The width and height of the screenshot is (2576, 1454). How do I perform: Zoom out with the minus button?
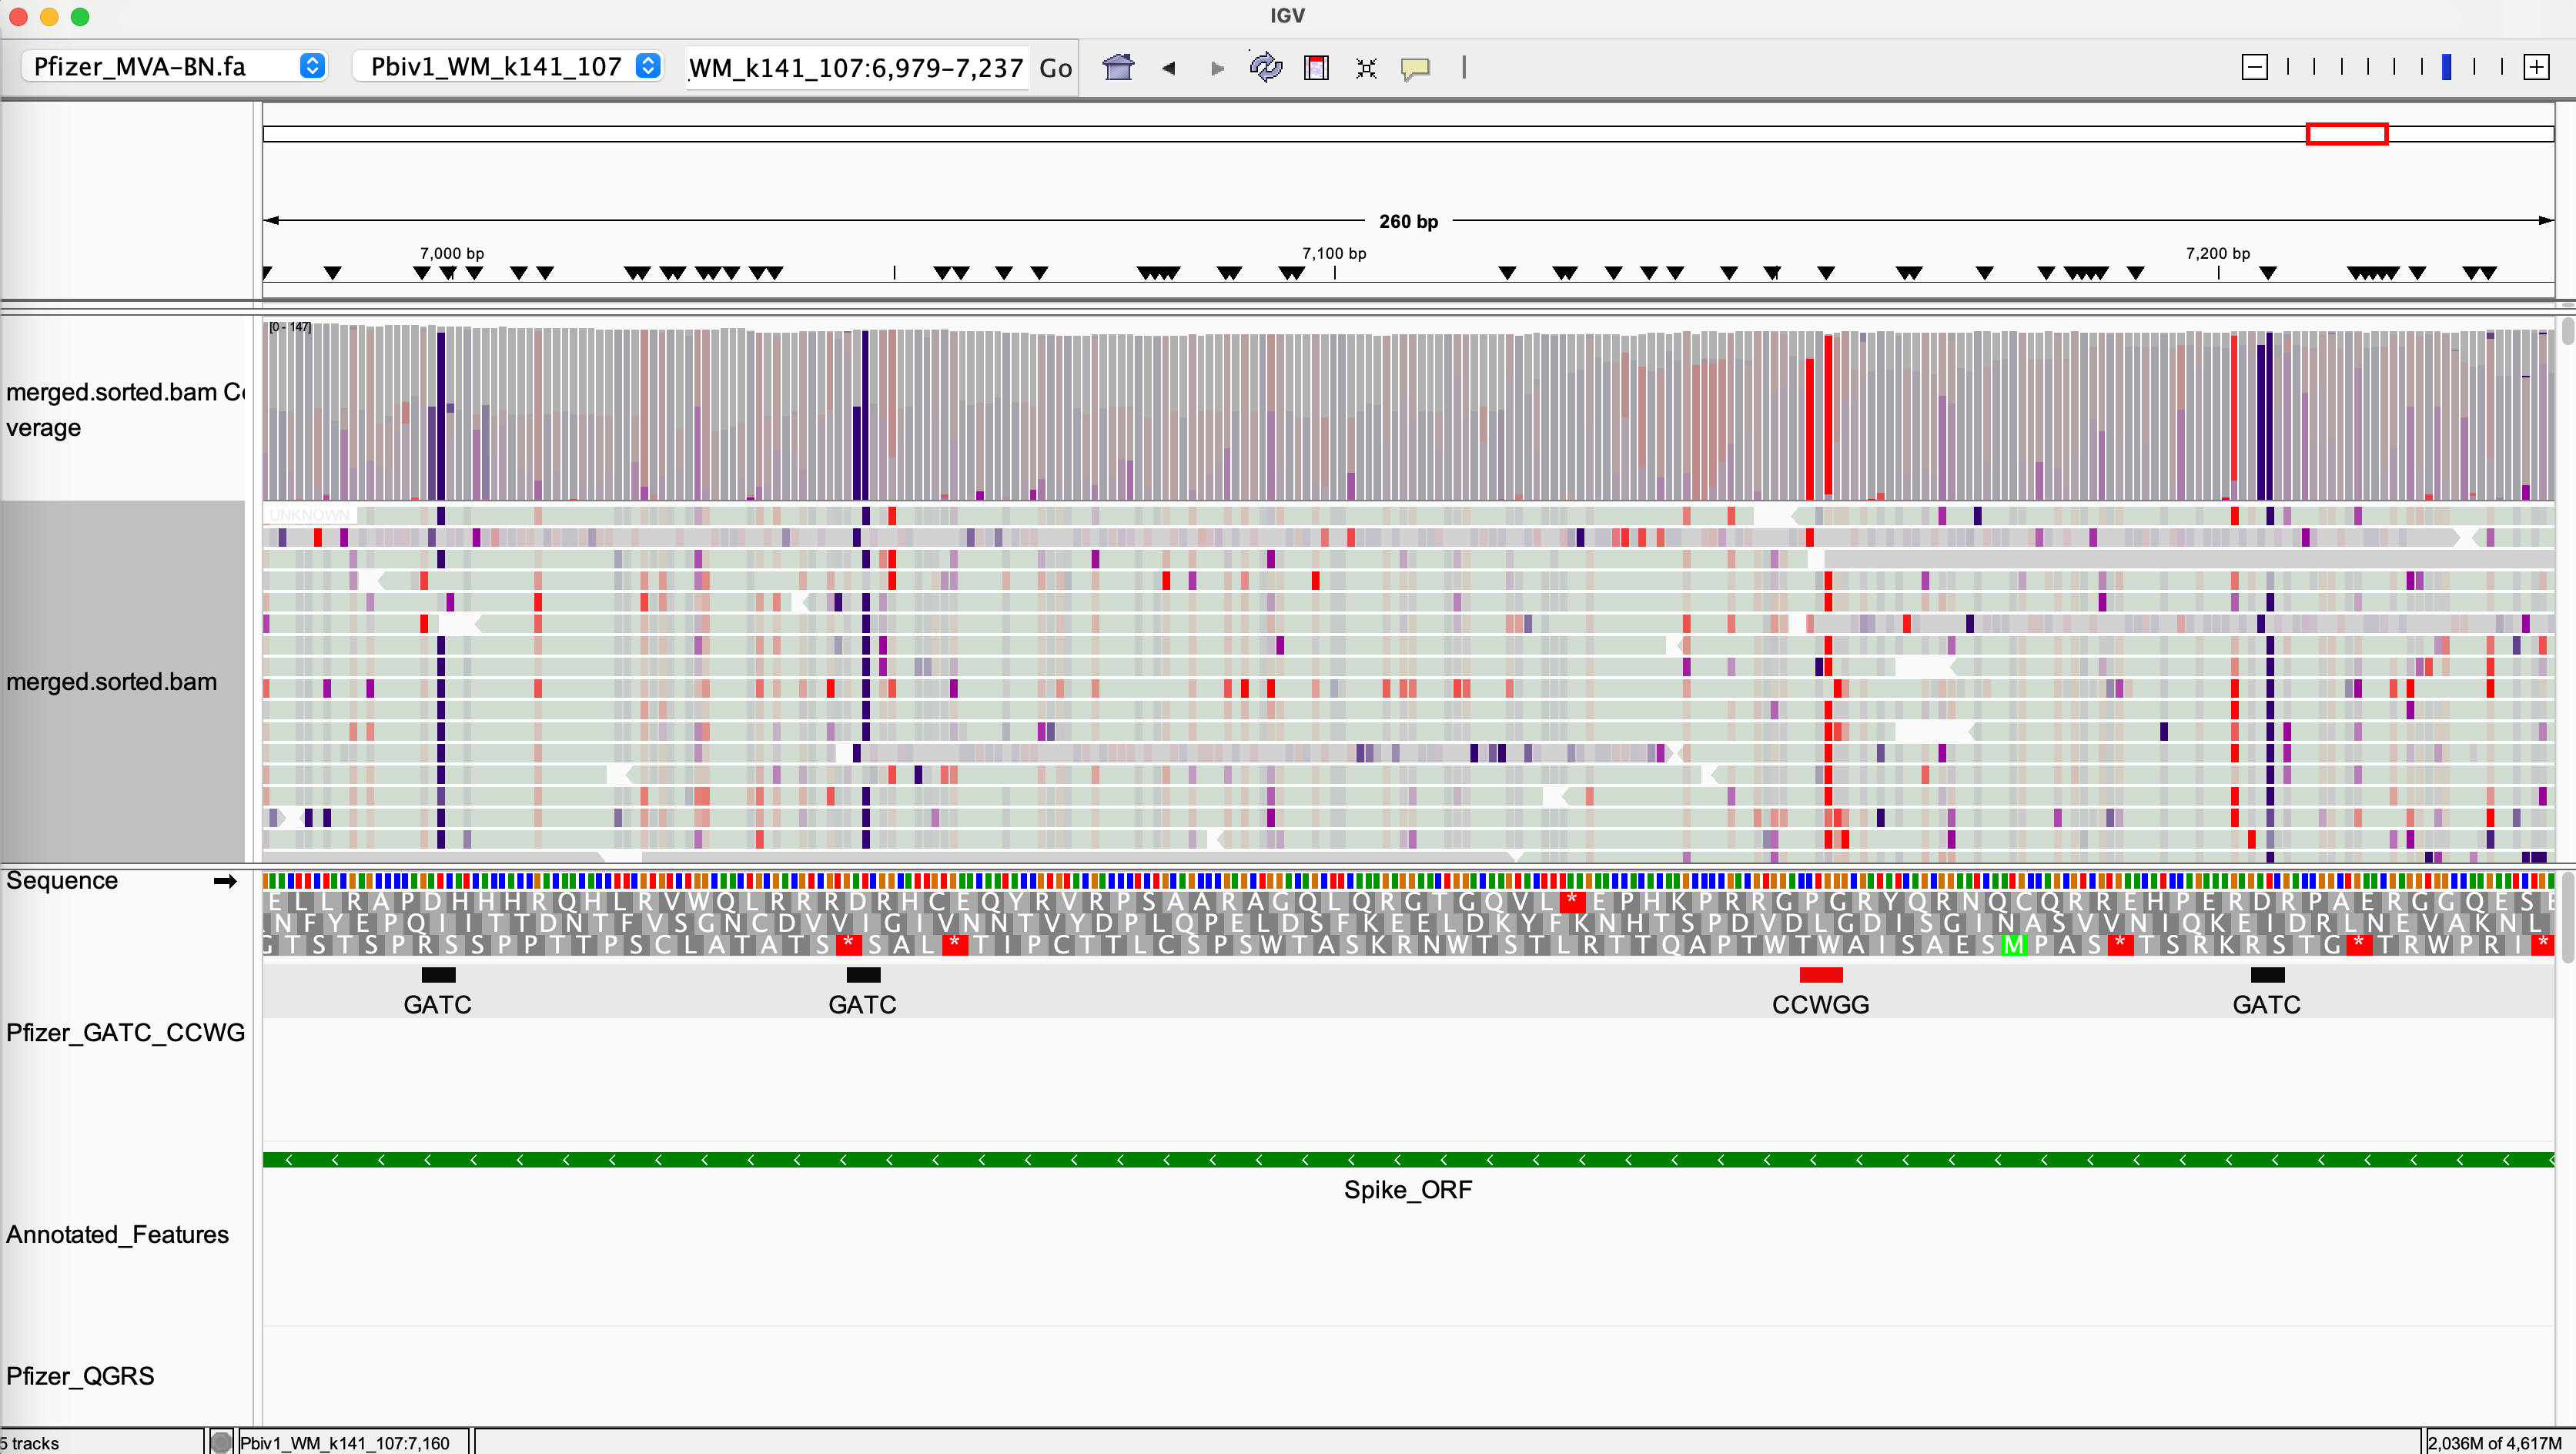point(2254,67)
